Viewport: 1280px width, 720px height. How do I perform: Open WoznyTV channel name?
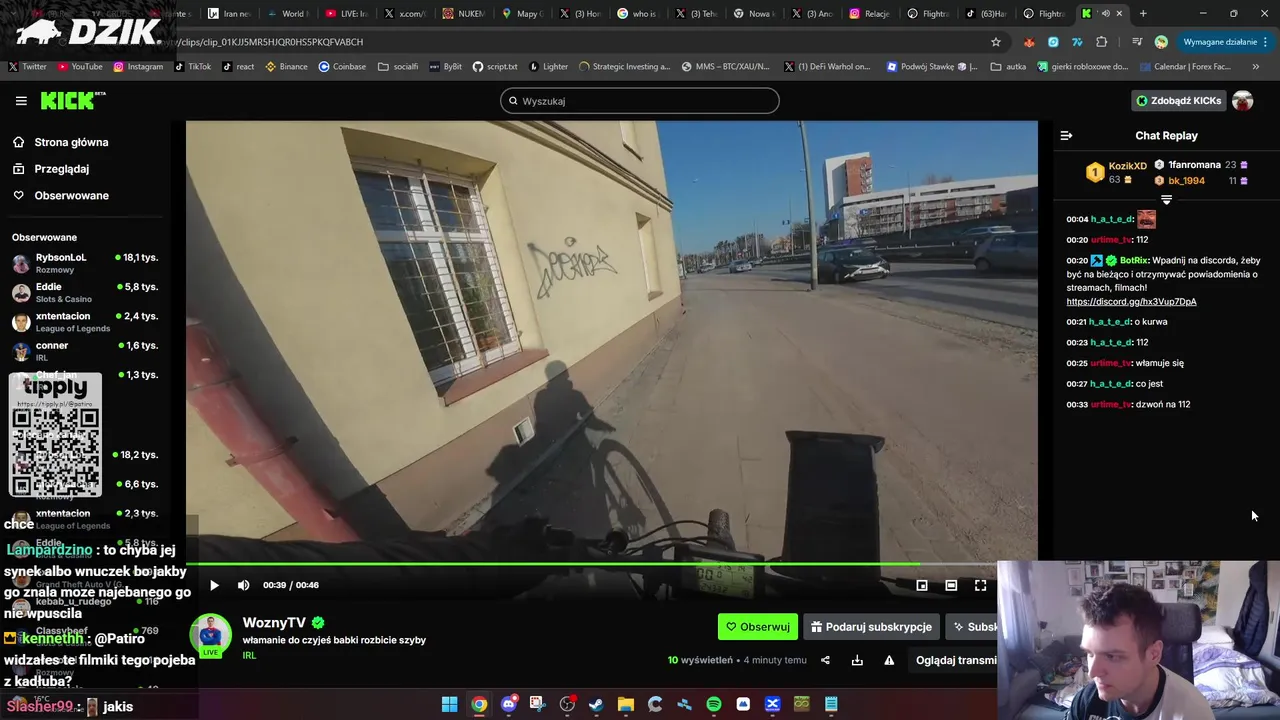pos(274,623)
